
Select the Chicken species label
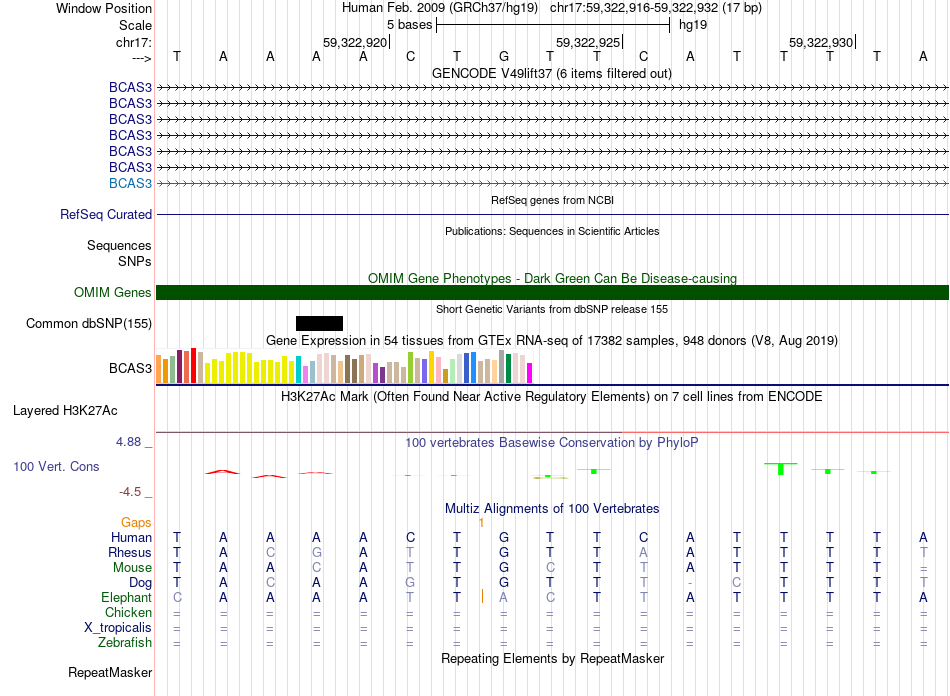point(128,612)
